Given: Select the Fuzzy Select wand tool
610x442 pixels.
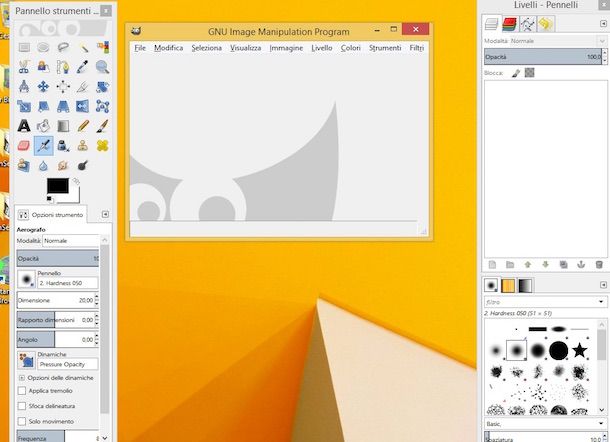Looking at the screenshot, I should click(83, 47).
